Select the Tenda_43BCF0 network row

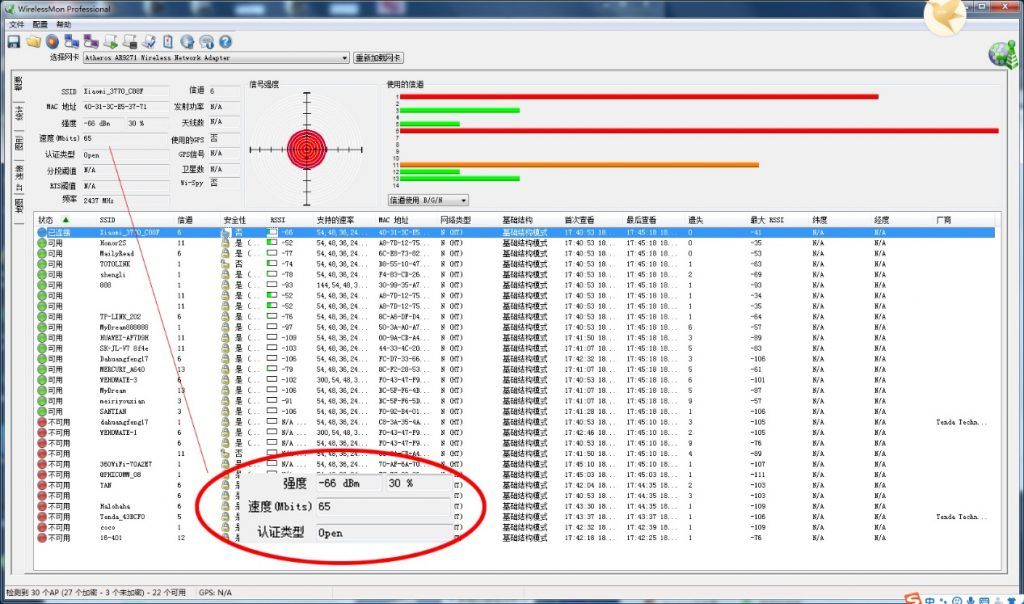coord(516,517)
